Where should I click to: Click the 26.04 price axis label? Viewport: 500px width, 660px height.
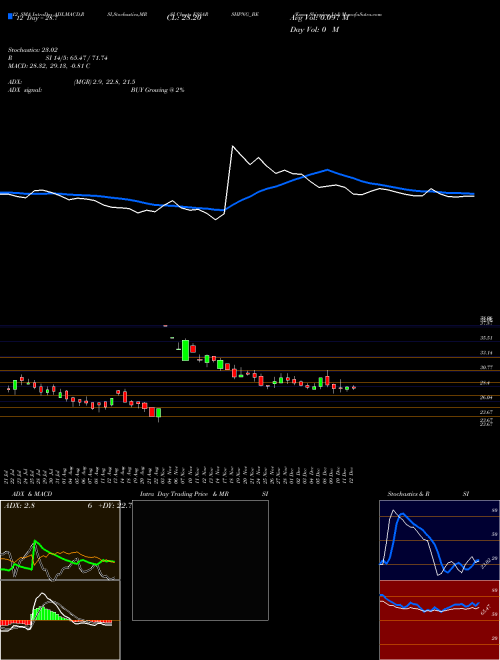pos(487,397)
